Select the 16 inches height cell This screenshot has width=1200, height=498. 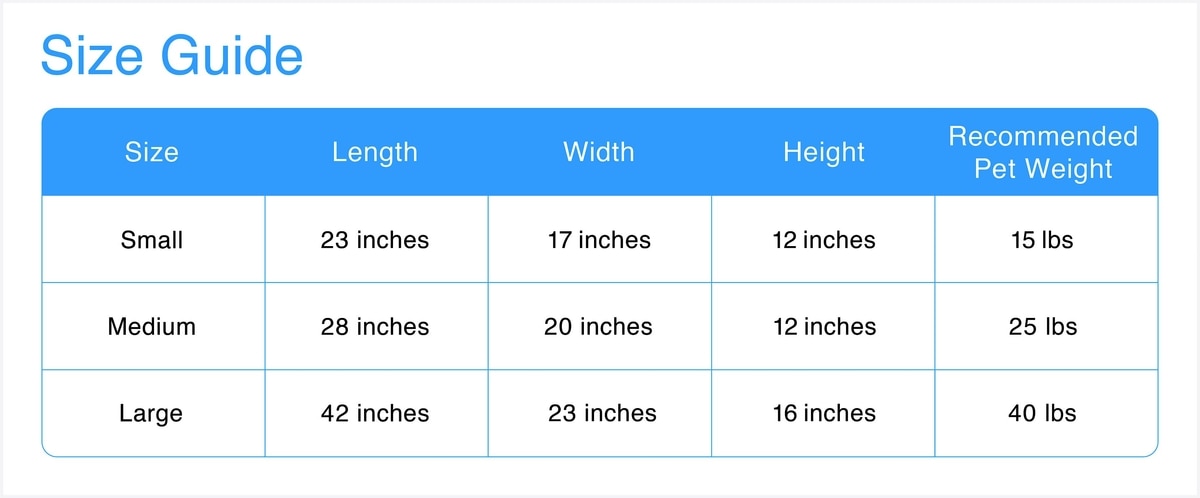click(823, 413)
